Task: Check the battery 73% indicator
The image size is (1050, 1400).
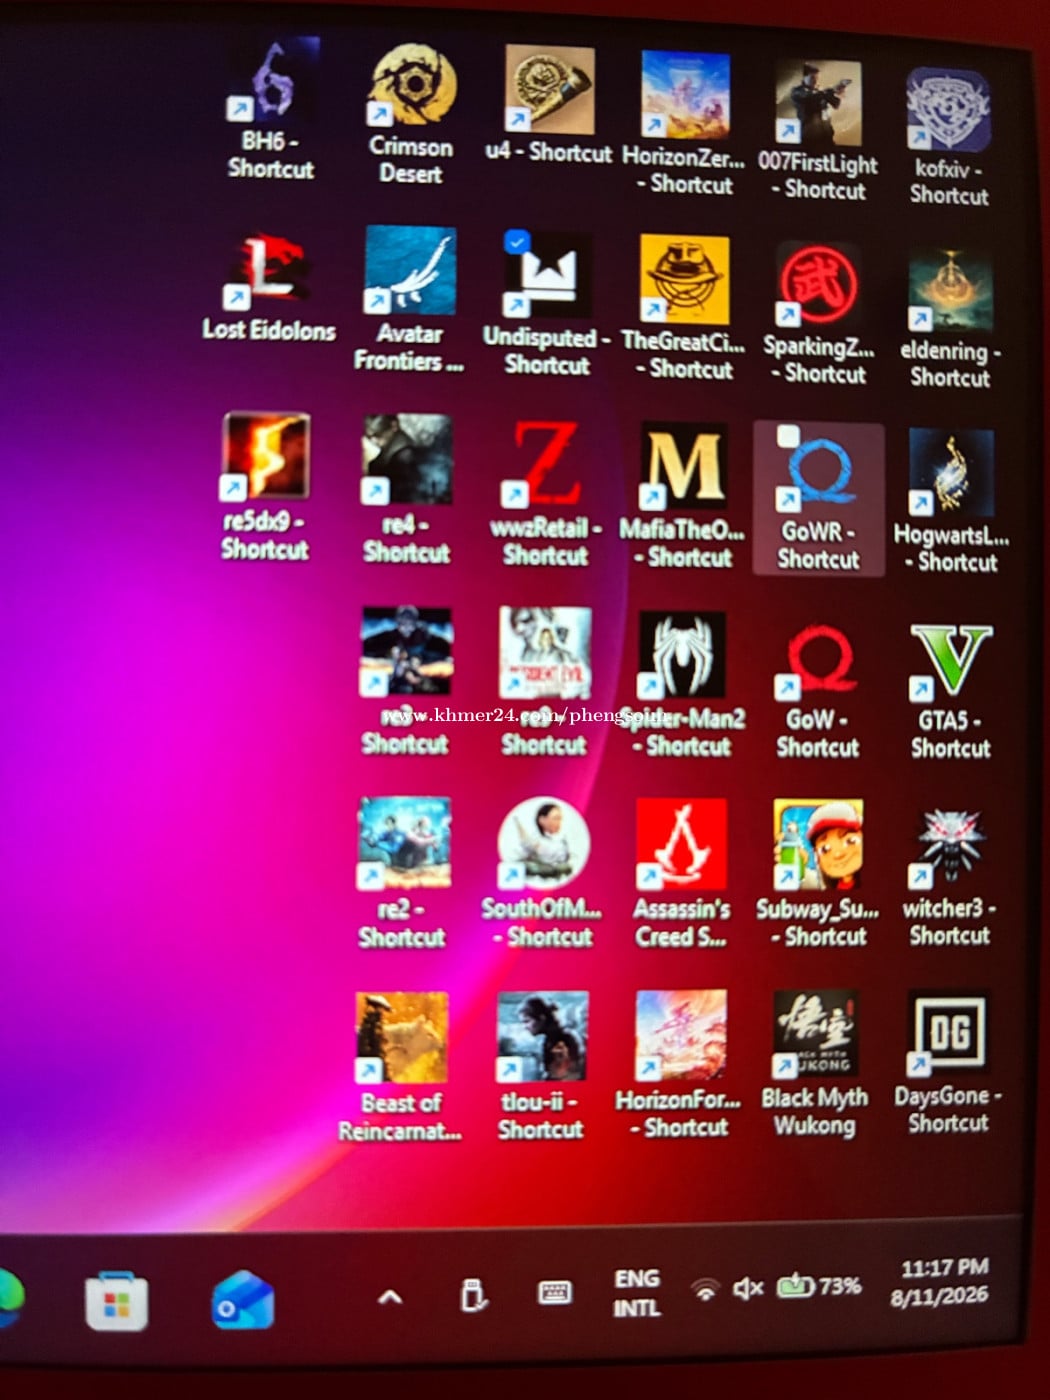Action: (820, 1285)
